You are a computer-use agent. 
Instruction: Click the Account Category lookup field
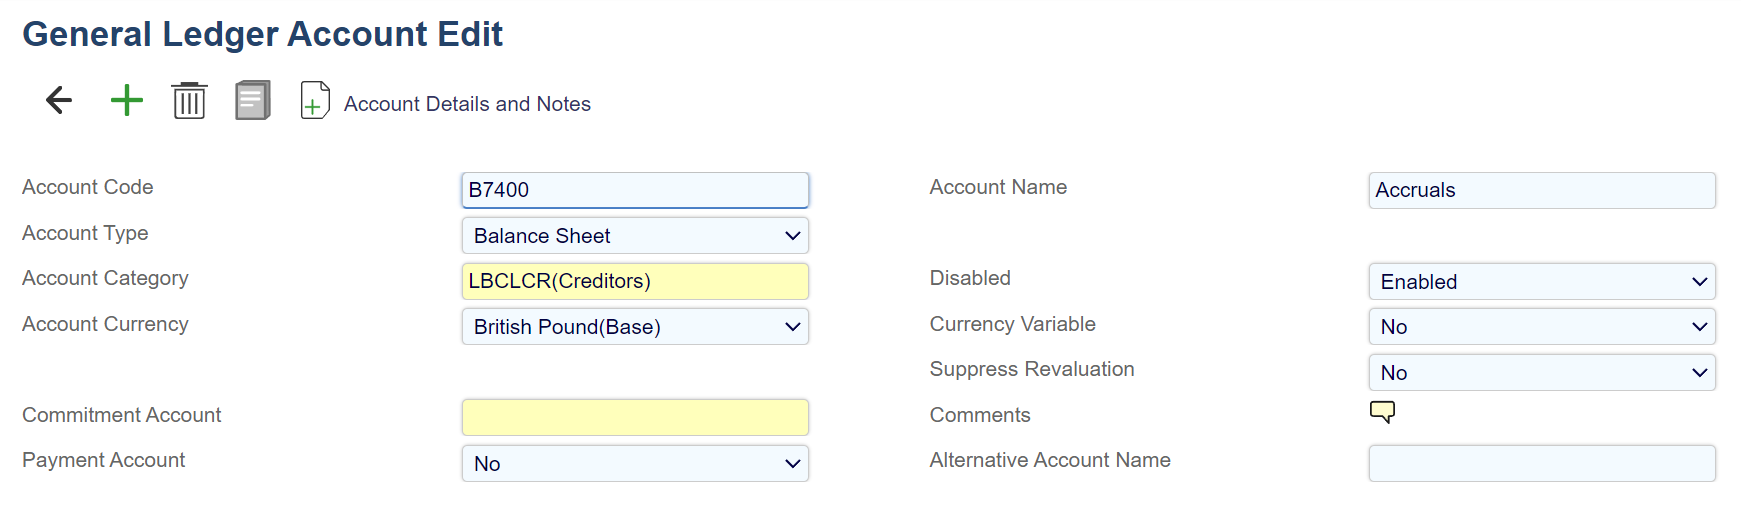coord(635,281)
